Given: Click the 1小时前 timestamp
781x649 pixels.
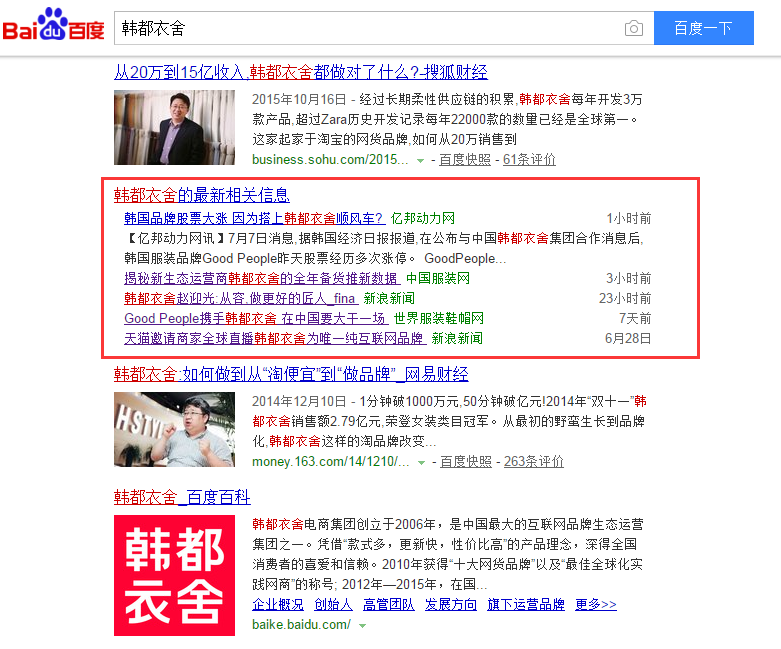Looking at the screenshot, I should (x=629, y=218).
